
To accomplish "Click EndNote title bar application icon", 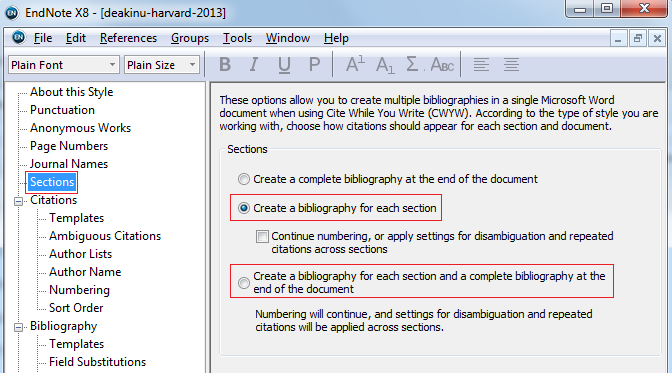I will [12, 13].
